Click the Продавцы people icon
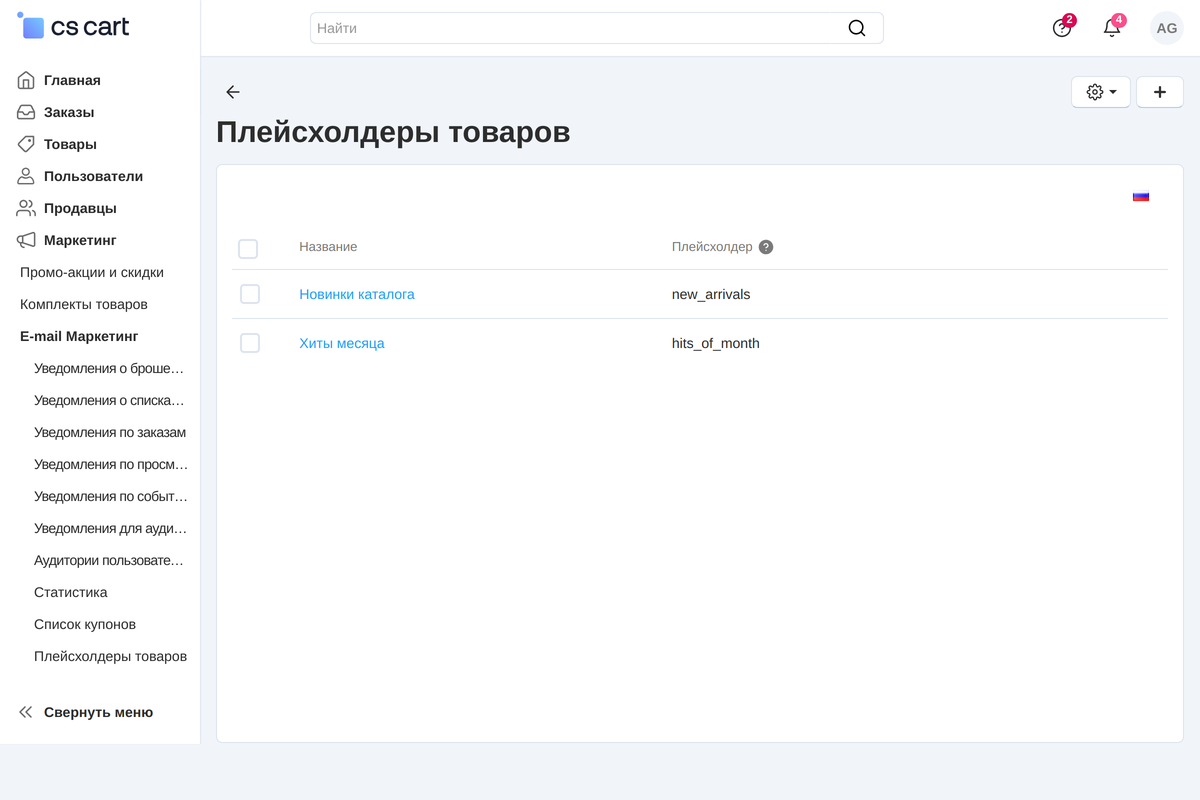Viewport: 1200px width, 800px height. pyautogui.click(x=26, y=208)
